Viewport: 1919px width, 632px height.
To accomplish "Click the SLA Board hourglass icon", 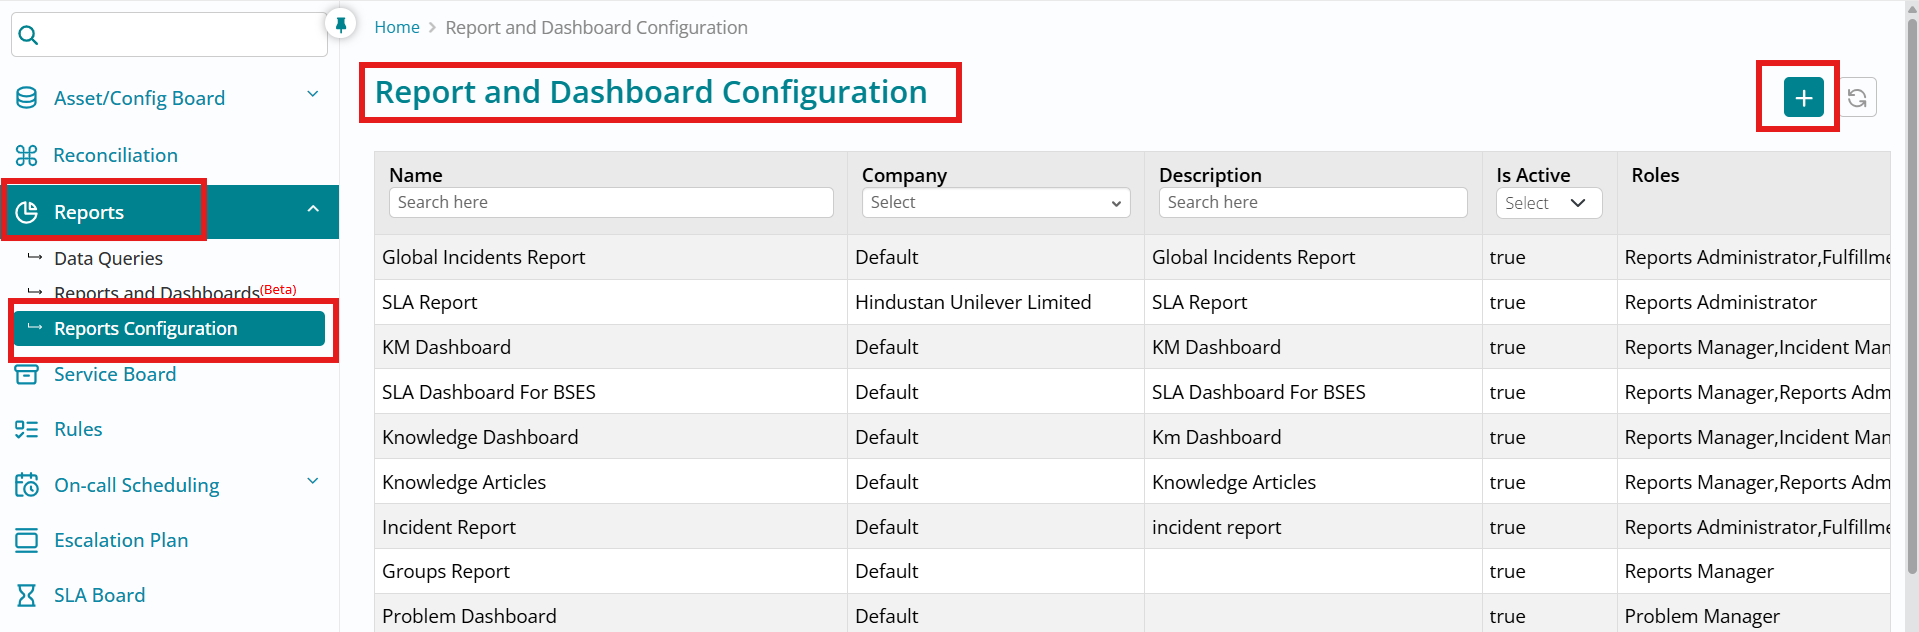I will point(27,595).
